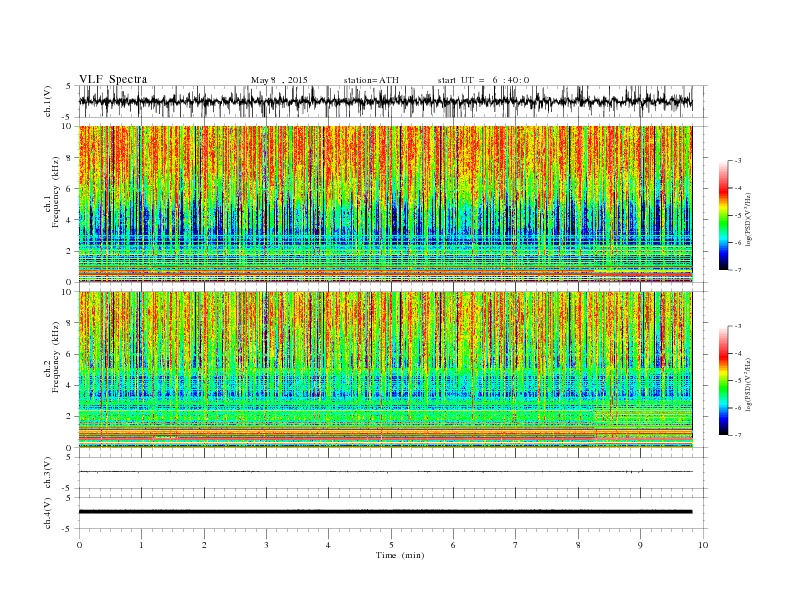
Task: Select the date text "May 8 , 2015"
Action: pos(279,80)
